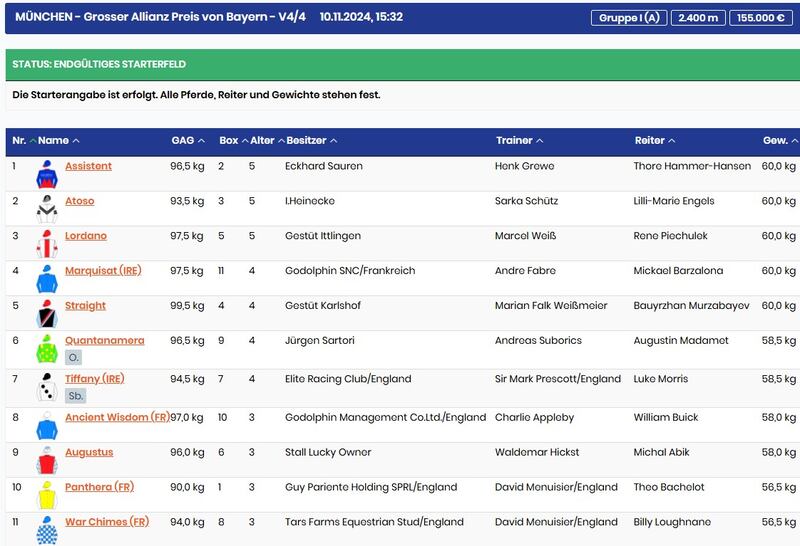Click Straight's black-red jockey silk icon

coord(47,314)
